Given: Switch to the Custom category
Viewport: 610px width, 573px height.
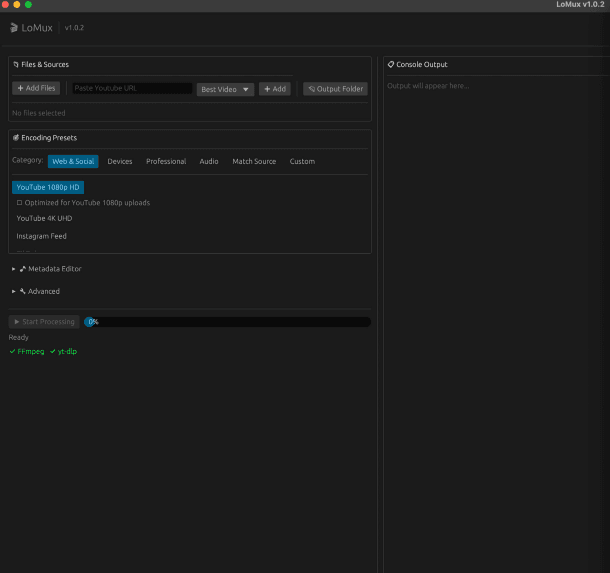Looking at the screenshot, I should [302, 161].
